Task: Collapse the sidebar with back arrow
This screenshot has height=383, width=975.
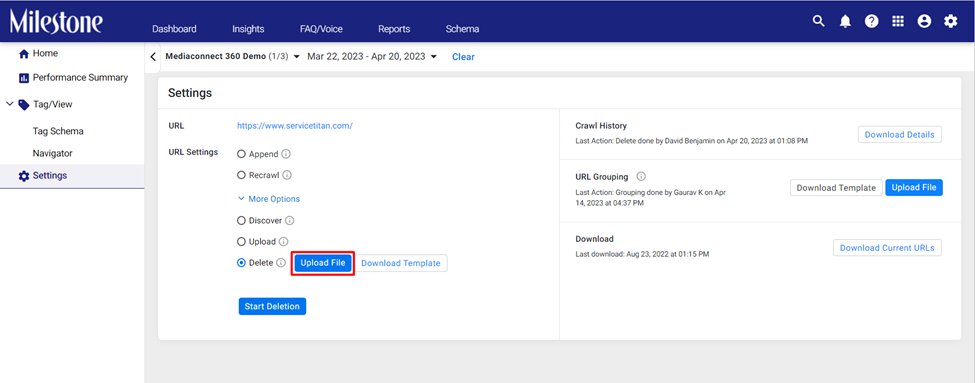Action: pos(153,57)
